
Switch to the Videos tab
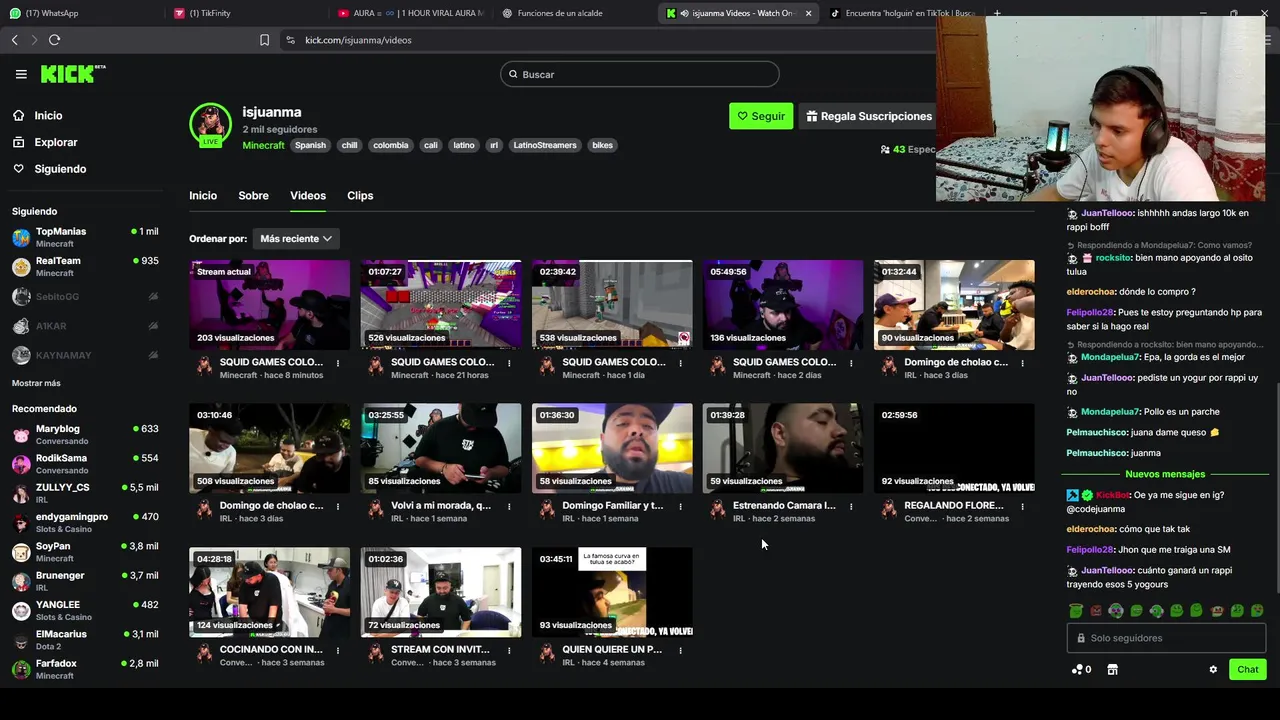pyautogui.click(x=308, y=196)
